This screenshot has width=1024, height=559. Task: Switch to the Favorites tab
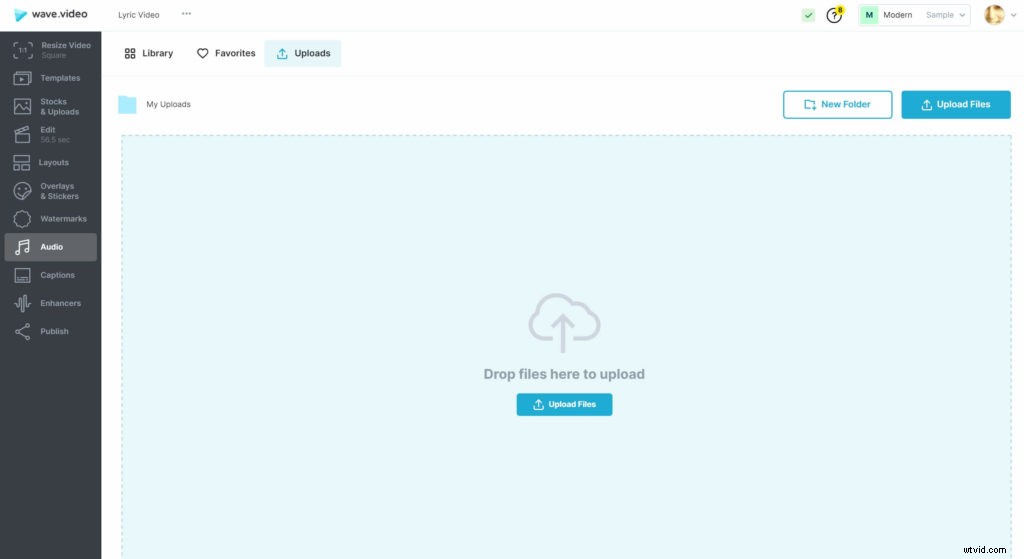[226, 54]
